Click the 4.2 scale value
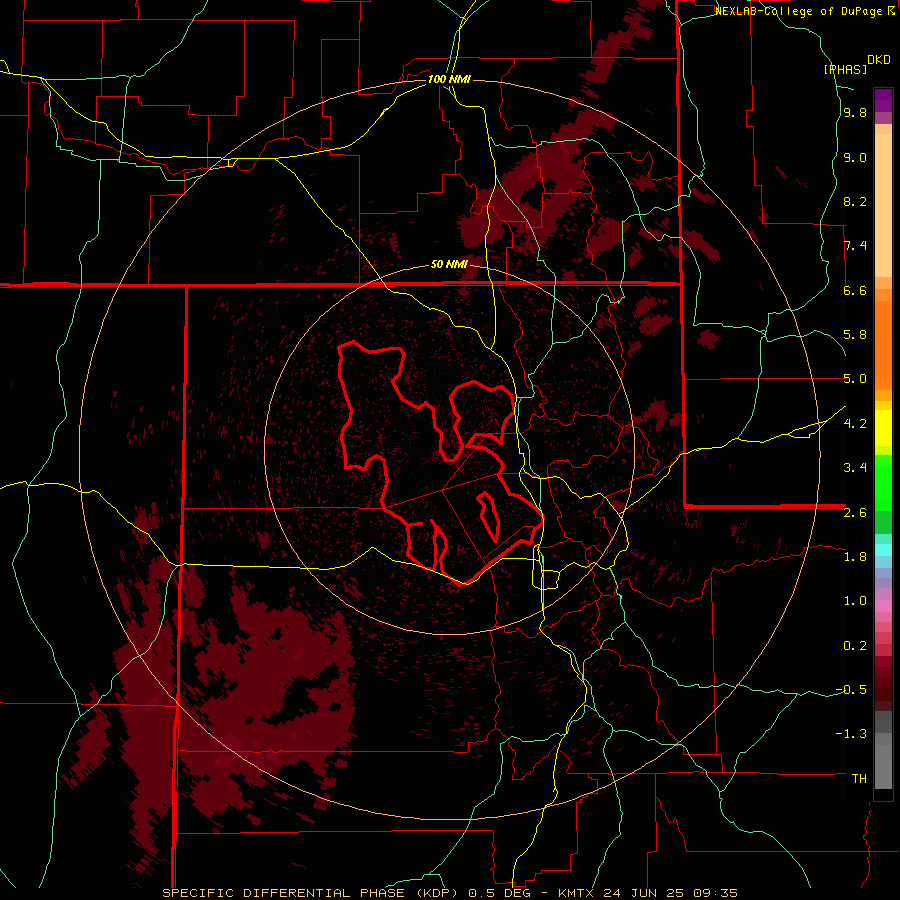The height and width of the screenshot is (900, 900). [x=855, y=424]
